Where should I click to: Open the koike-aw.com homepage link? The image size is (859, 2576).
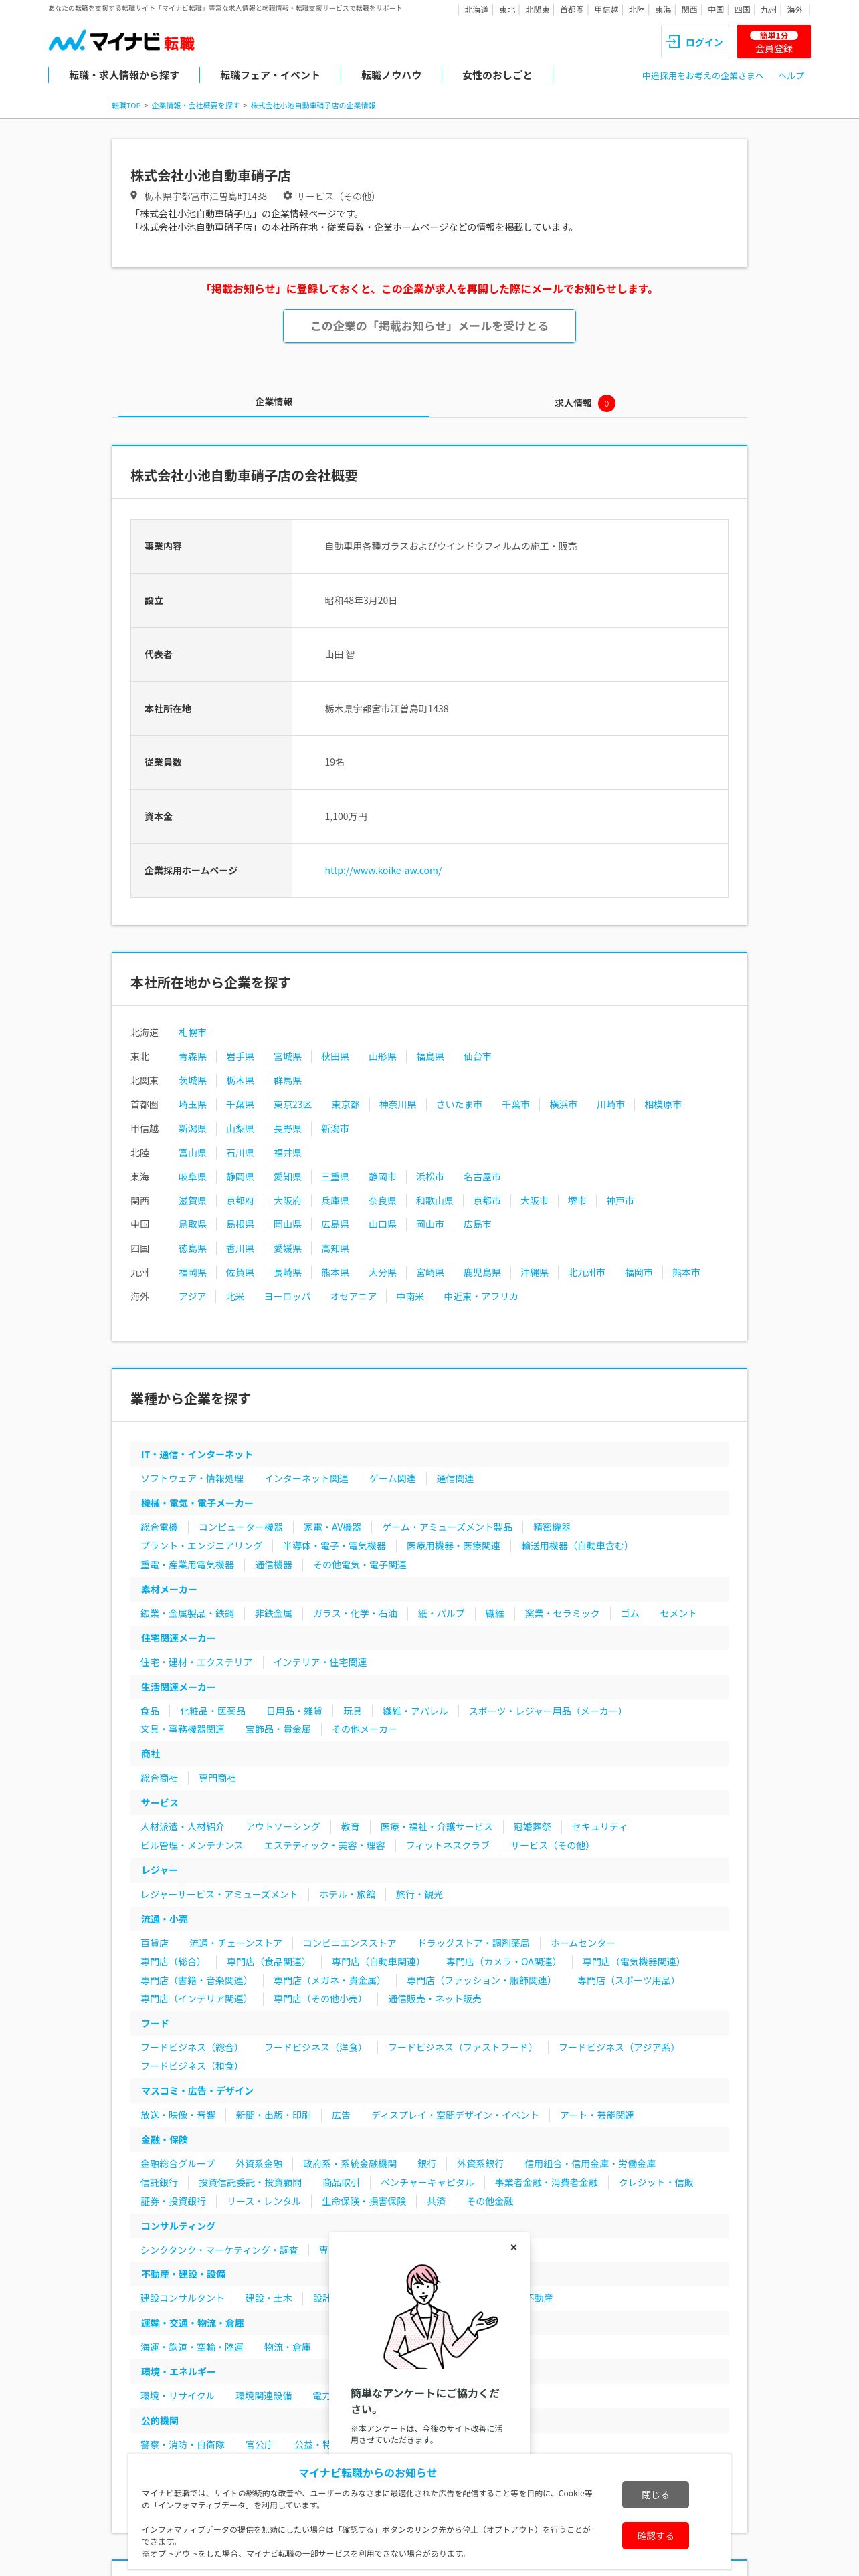[383, 871]
